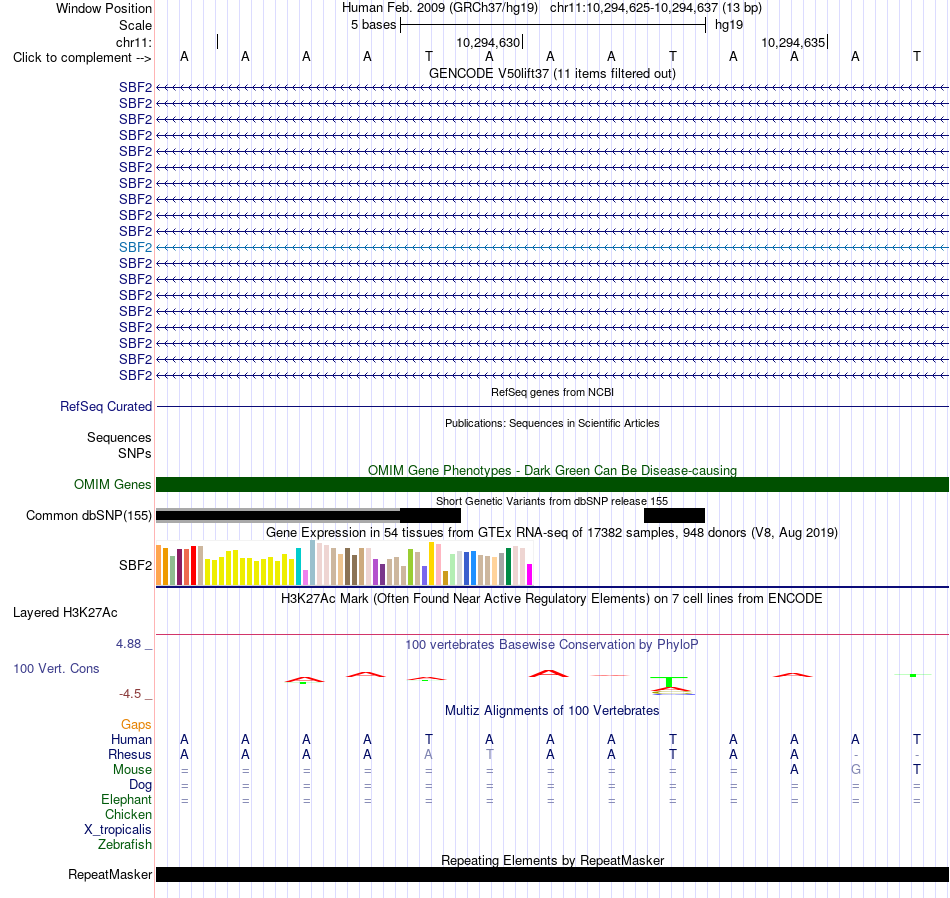Screen dimensions: 950x898
Task: Click the black RepeatMasker element bar
Action: [x=552, y=874]
